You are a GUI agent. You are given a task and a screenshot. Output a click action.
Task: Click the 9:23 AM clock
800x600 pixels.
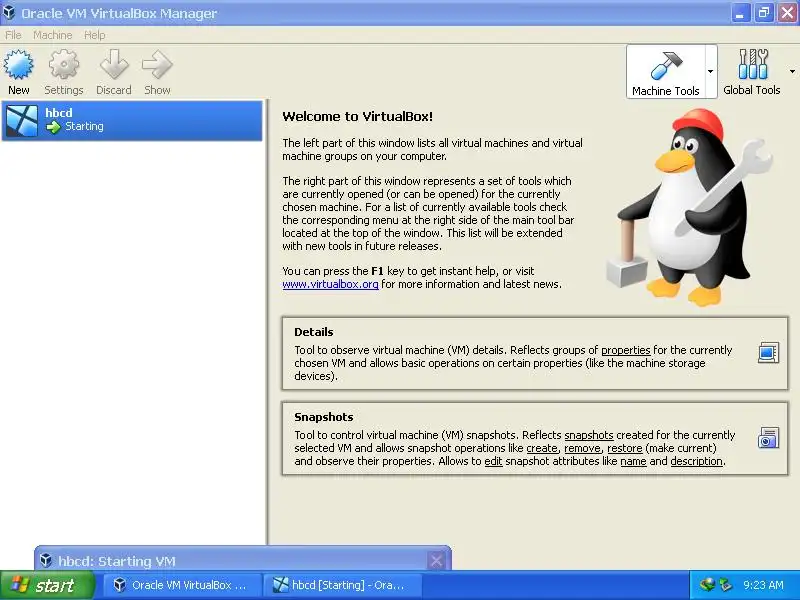pos(763,585)
